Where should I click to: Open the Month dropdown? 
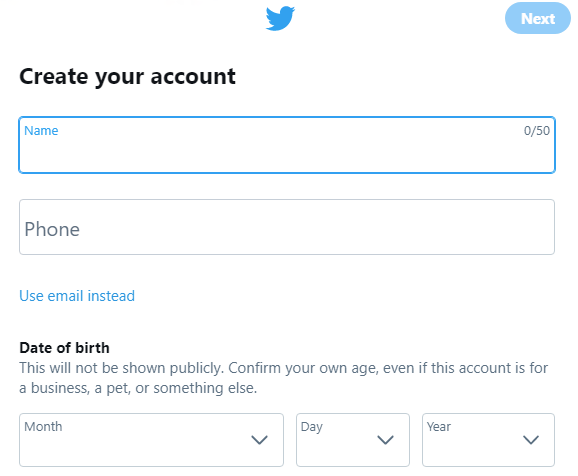pyautogui.click(x=152, y=440)
